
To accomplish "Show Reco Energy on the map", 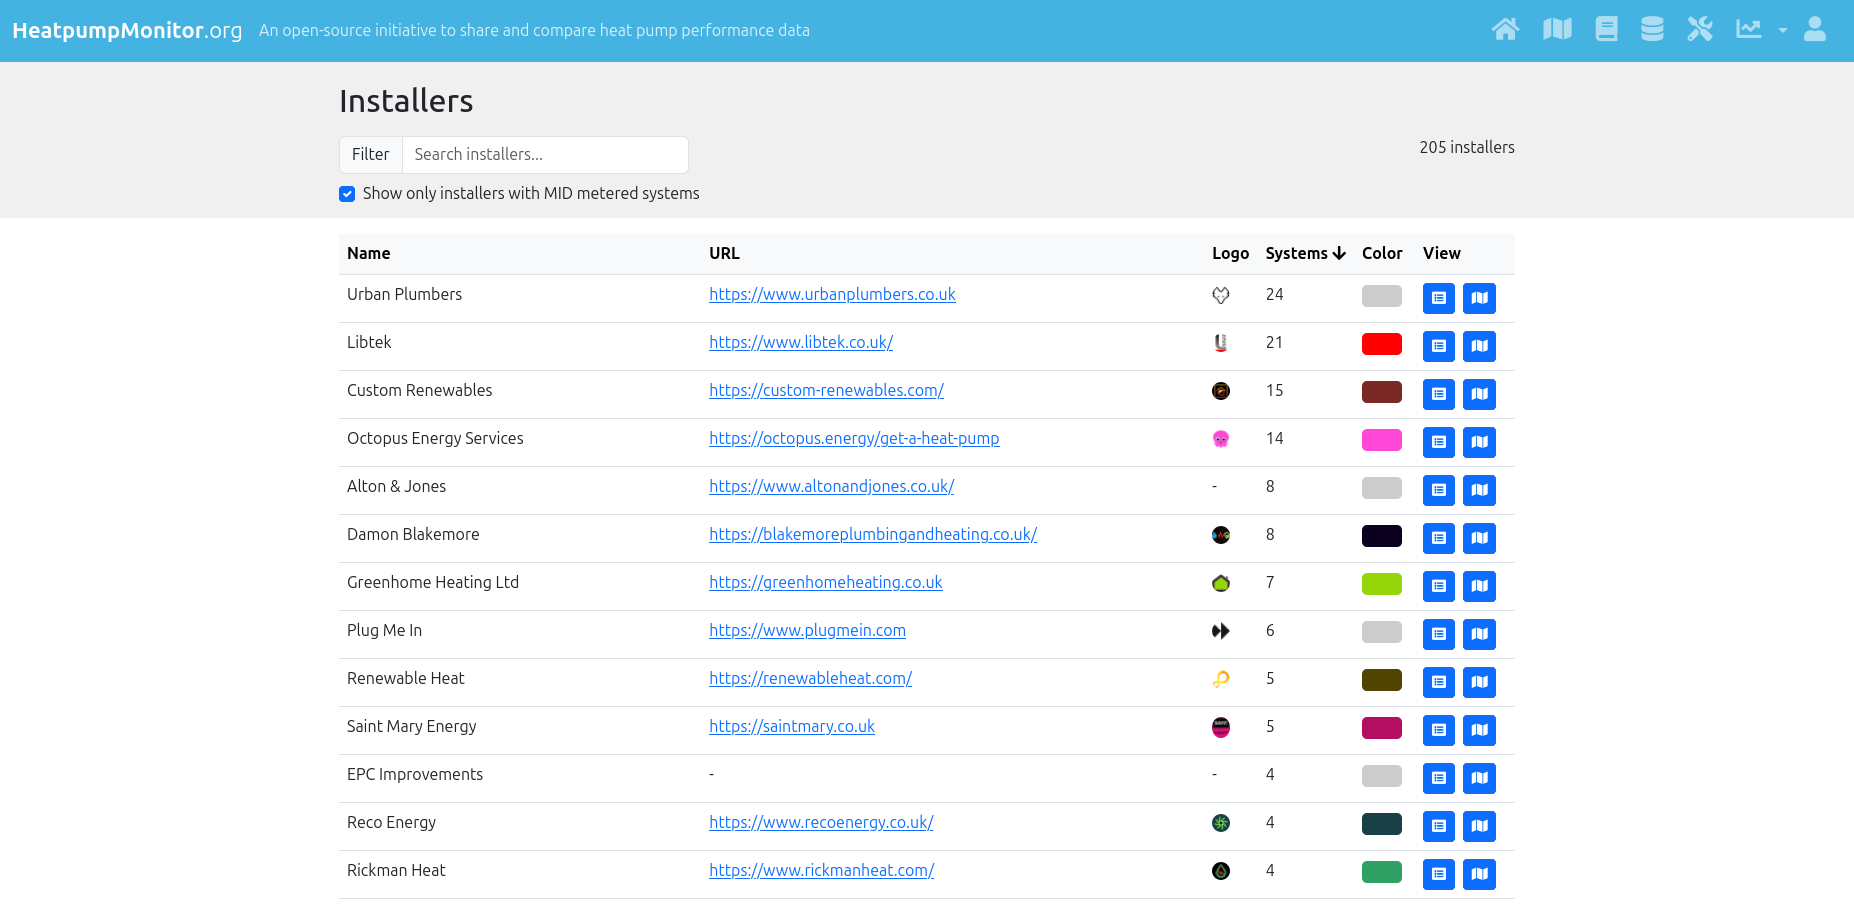I will [1479, 826].
